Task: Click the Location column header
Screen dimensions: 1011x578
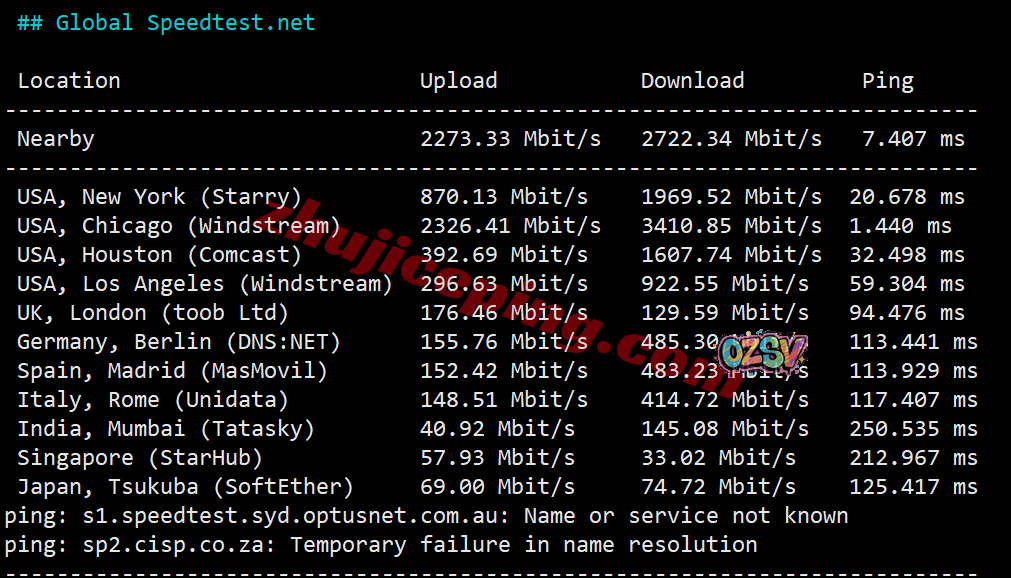Action: (69, 81)
